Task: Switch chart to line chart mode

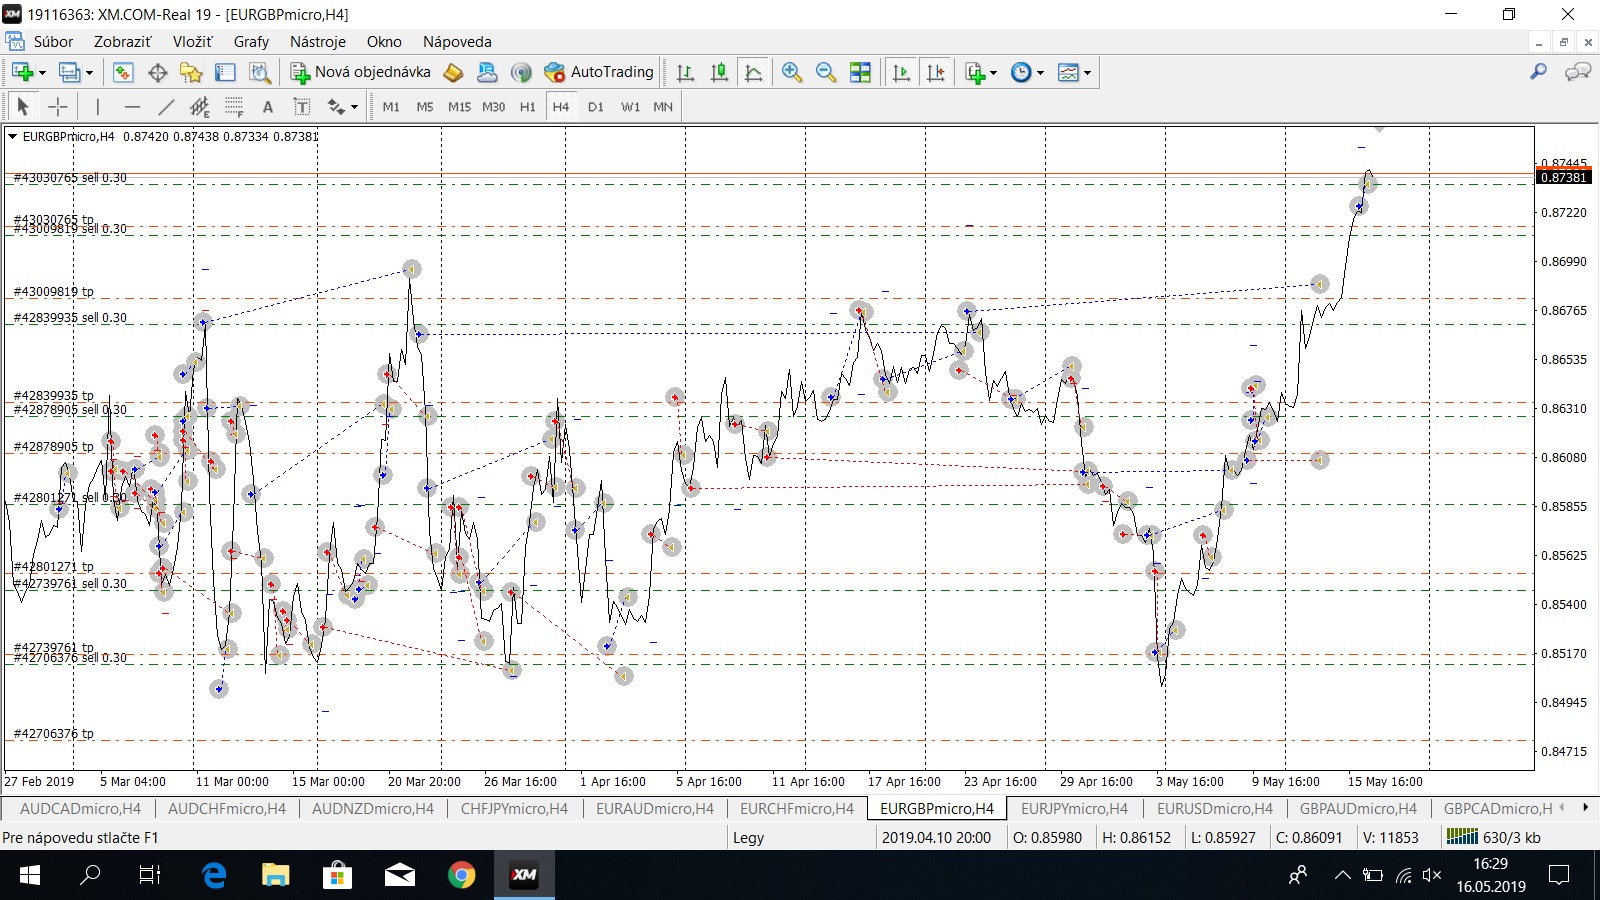Action: (754, 72)
